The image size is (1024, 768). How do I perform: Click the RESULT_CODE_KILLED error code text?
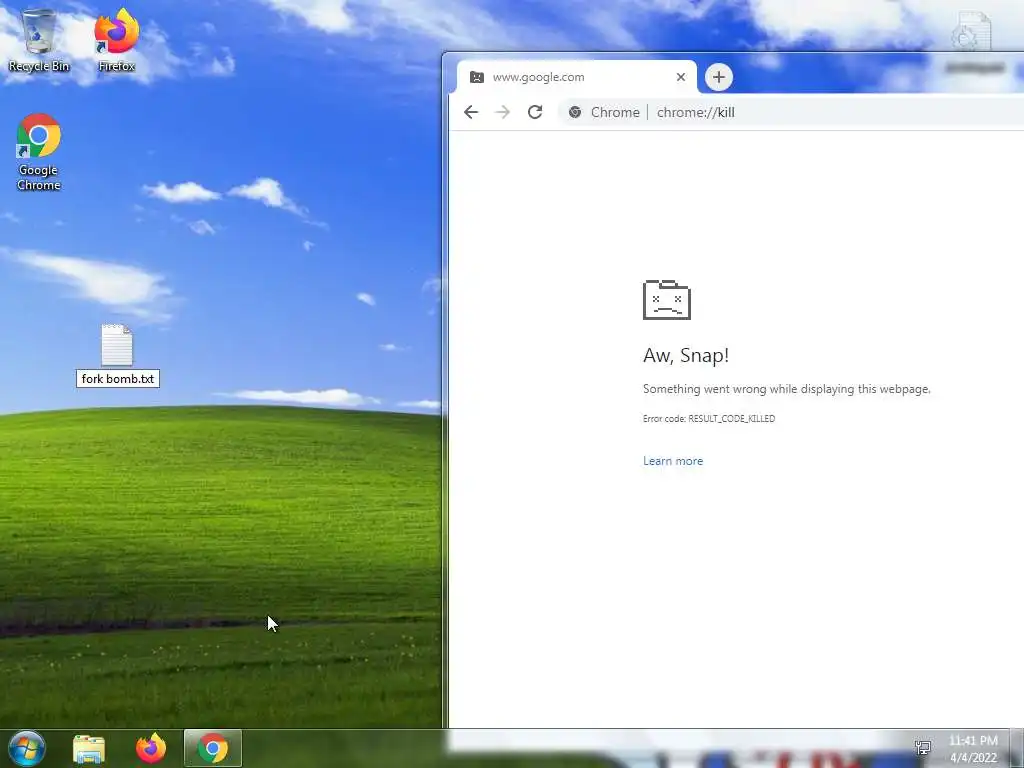[731, 419]
